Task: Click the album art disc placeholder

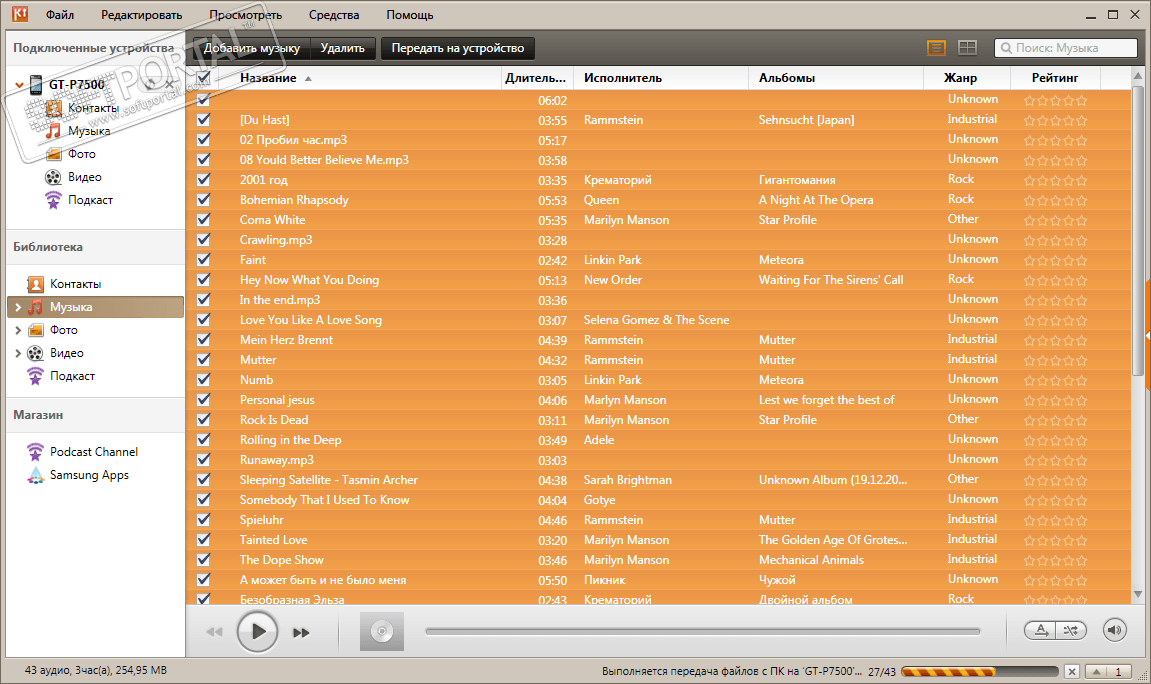Action: (382, 631)
